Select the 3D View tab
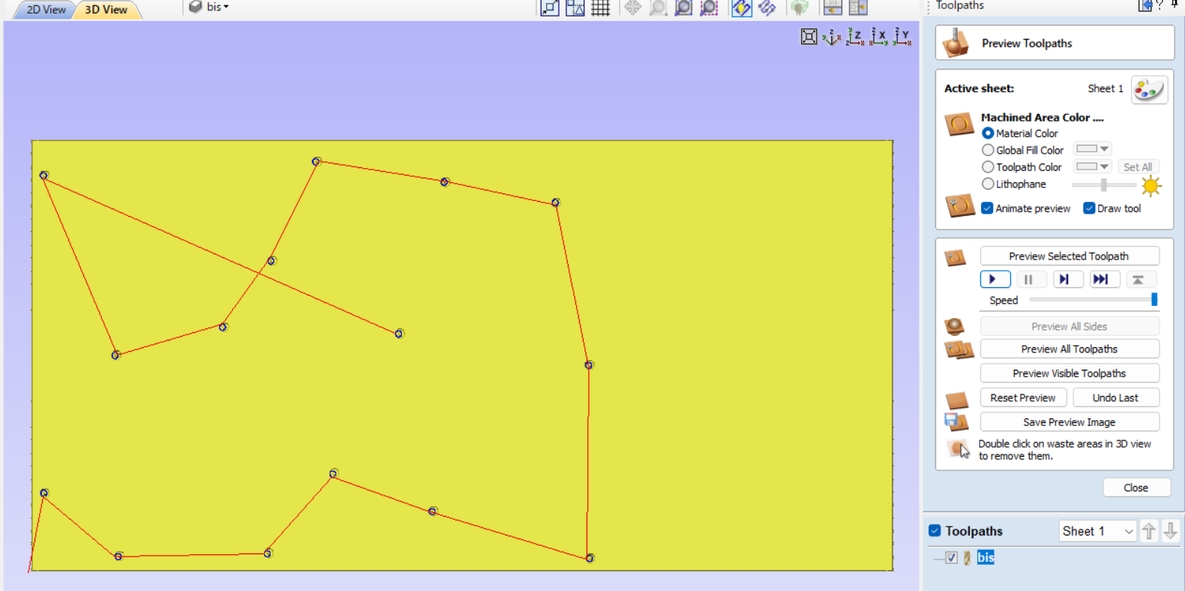The image size is (1185, 591). point(105,9)
